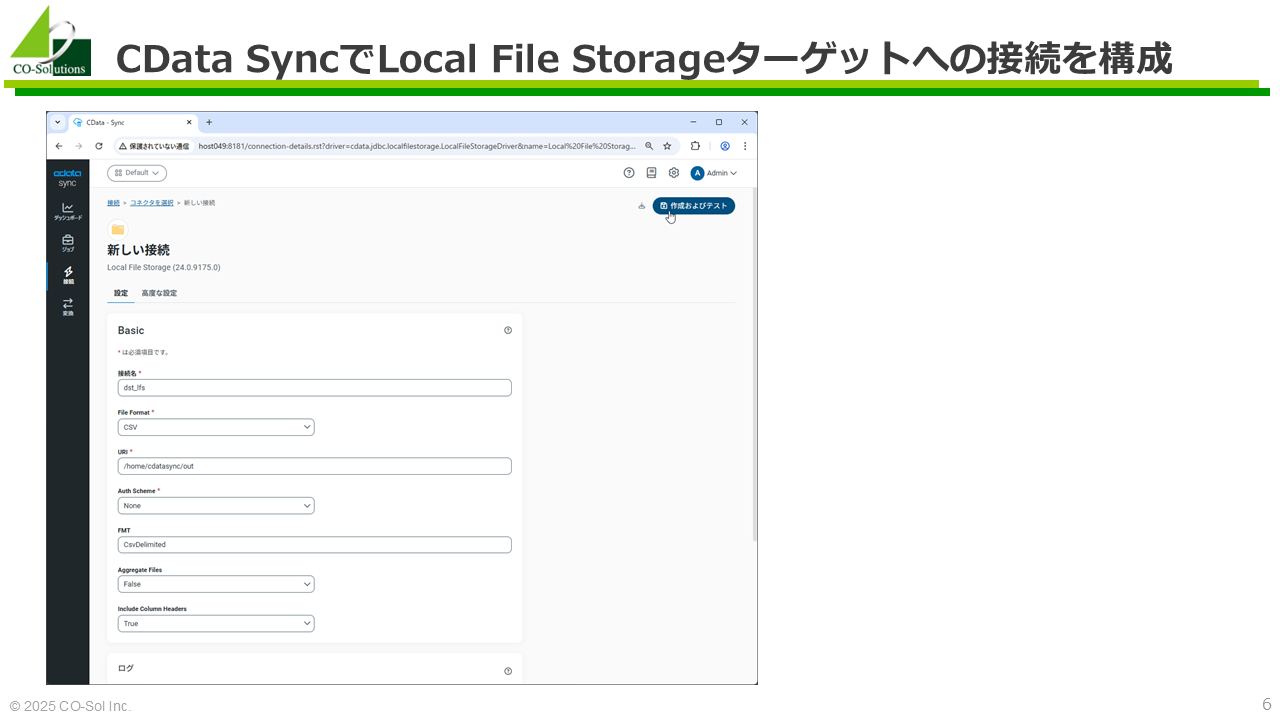This screenshot has width=1280, height=720.
Task: Click the 作成およびテスト button
Action: [694, 206]
